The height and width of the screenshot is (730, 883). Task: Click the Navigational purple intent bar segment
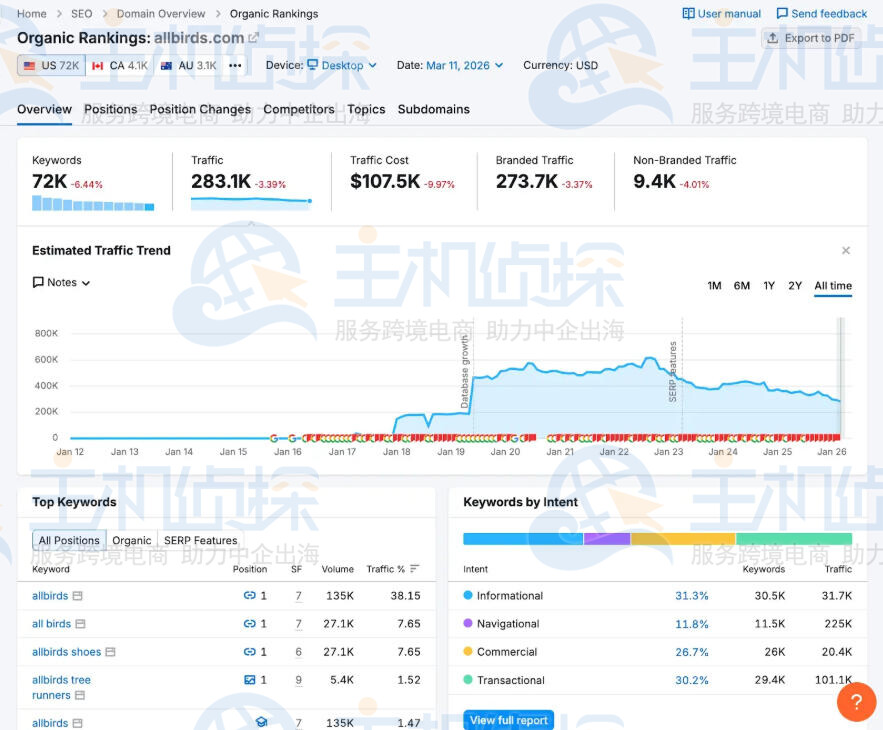coord(607,539)
